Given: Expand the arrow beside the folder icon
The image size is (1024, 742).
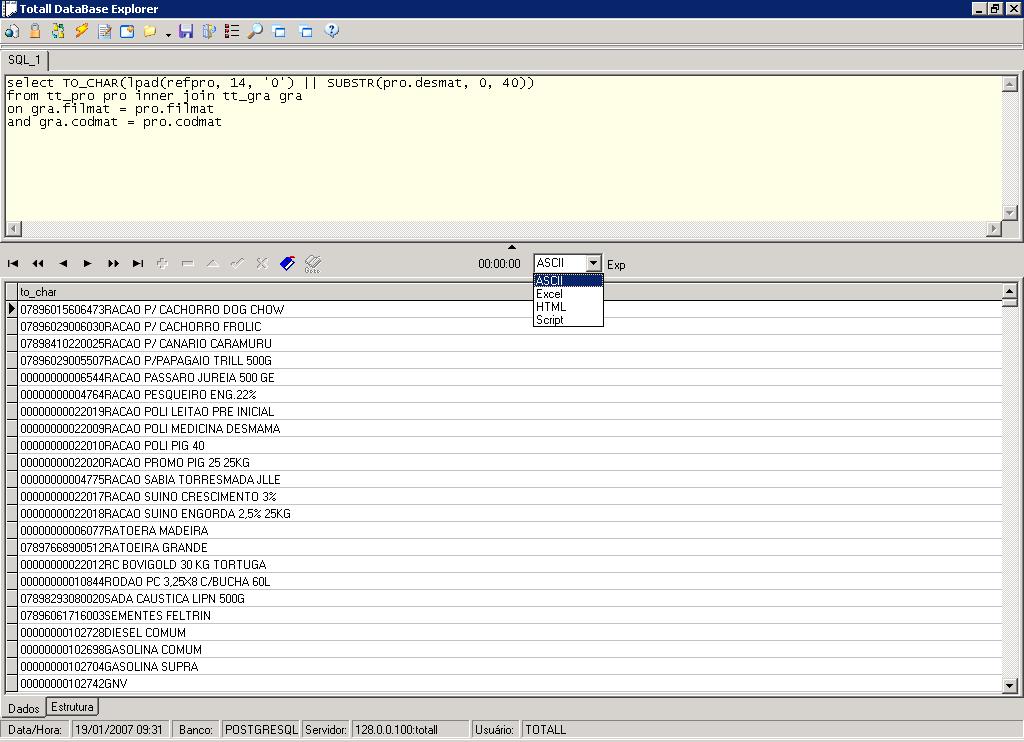Looking at the screenshot, I should [168, 34].
